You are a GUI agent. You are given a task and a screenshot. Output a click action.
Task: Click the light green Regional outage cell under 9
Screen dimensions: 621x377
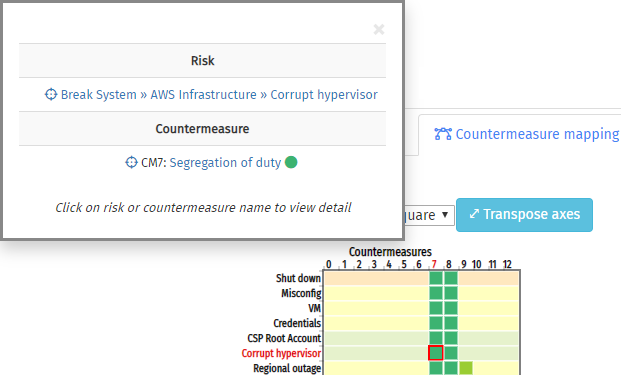tap(466, 368)
